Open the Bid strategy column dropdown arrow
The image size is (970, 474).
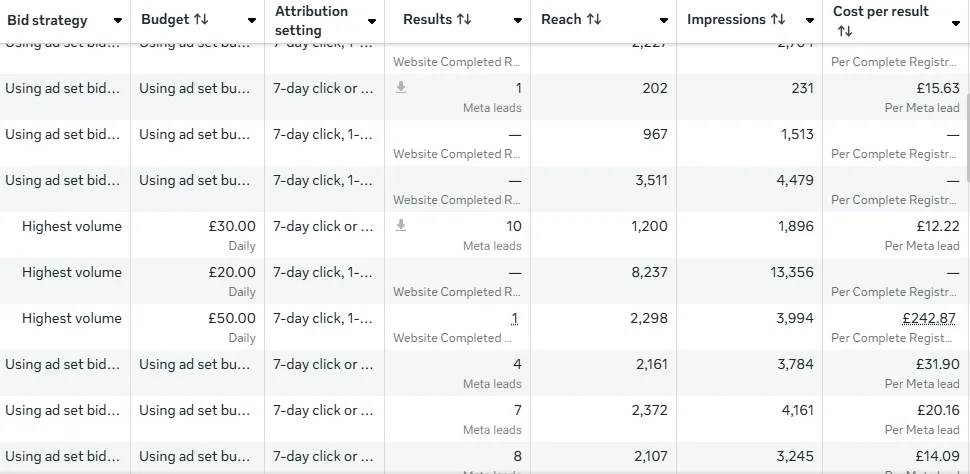(x=117, y=21)
